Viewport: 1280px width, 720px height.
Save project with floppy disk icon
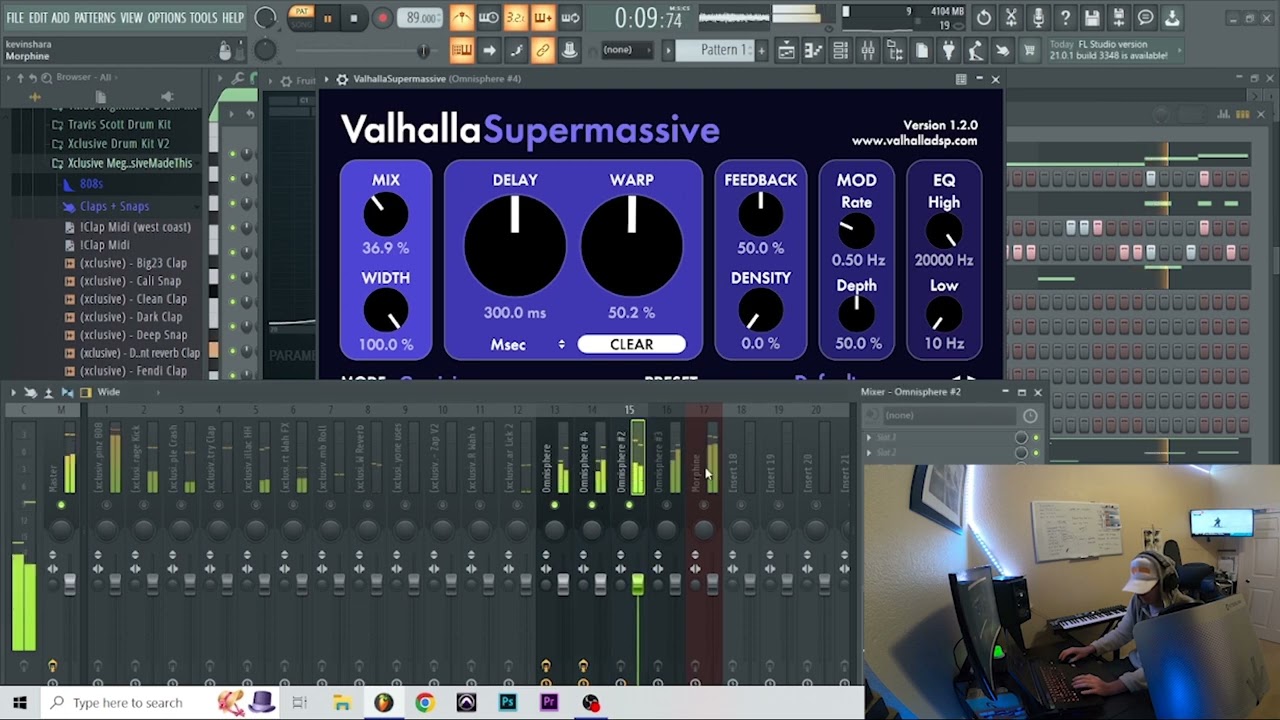[x=1092, y=18]
